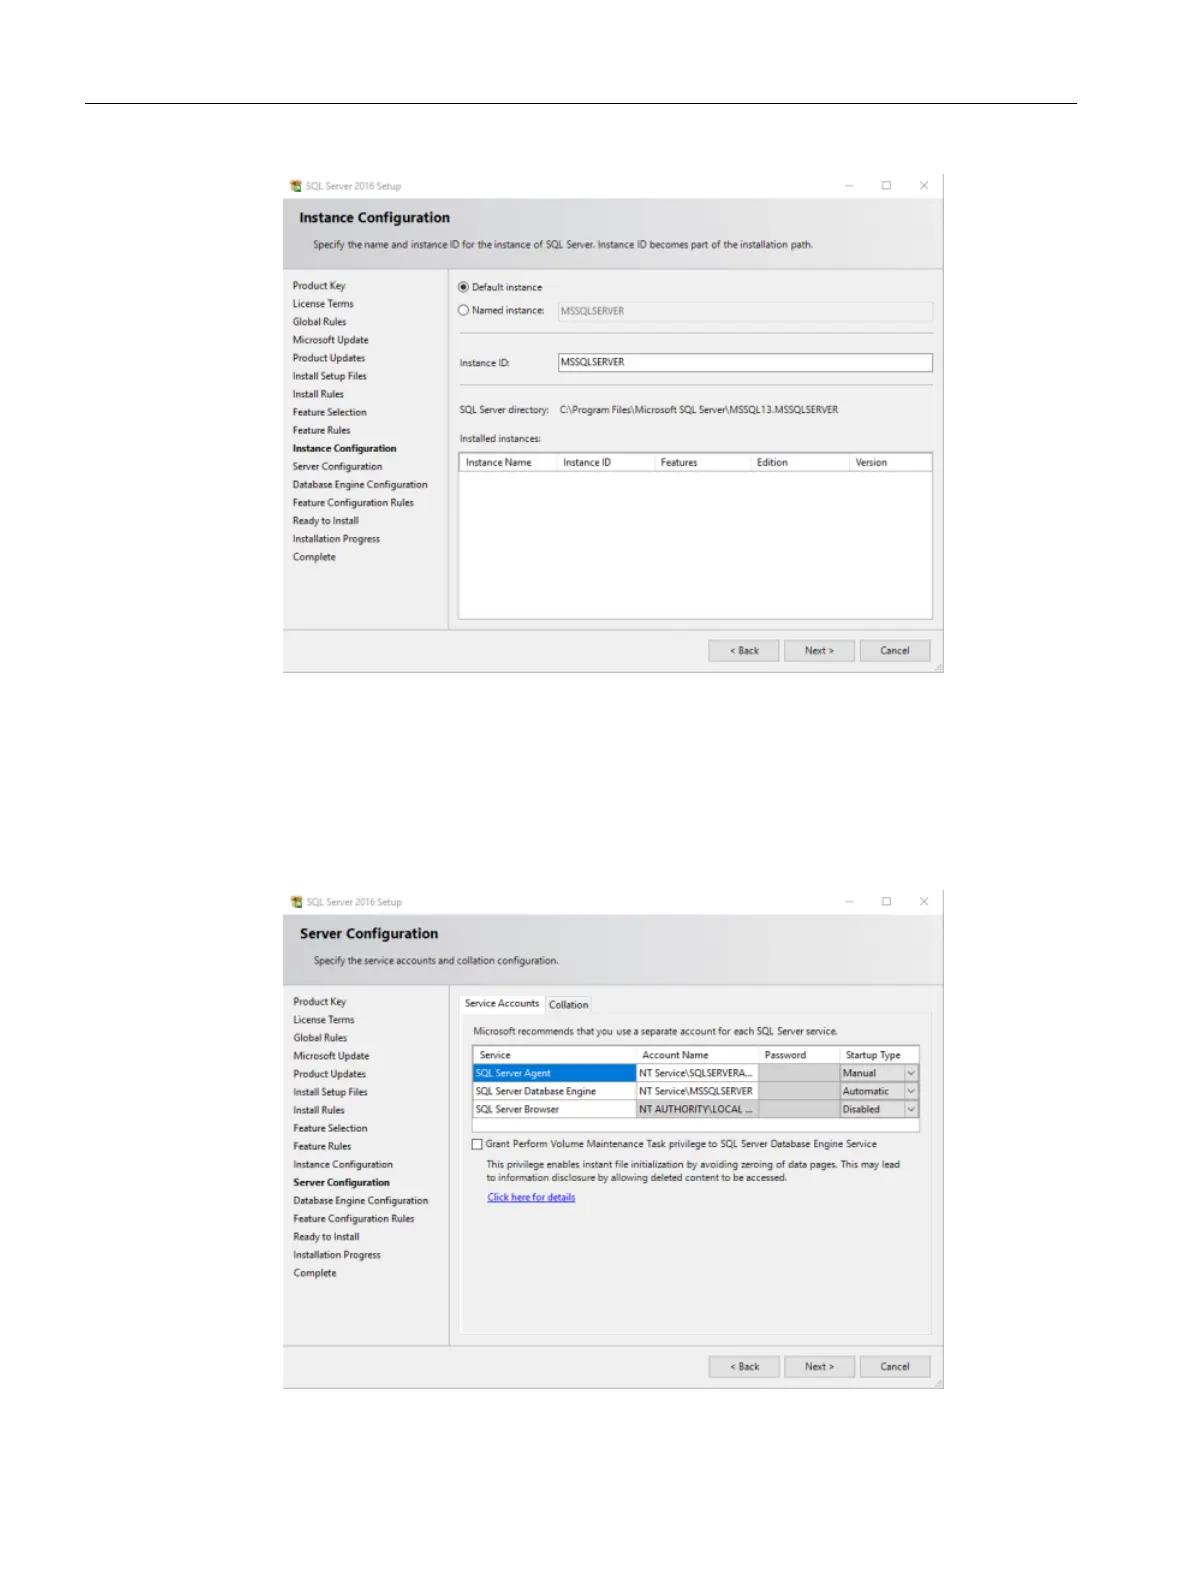This screenshot has width=1191, height=1587.
Task: Click SQL Server icon in Instance Configuration title bar
Action: tap(296, 186)
